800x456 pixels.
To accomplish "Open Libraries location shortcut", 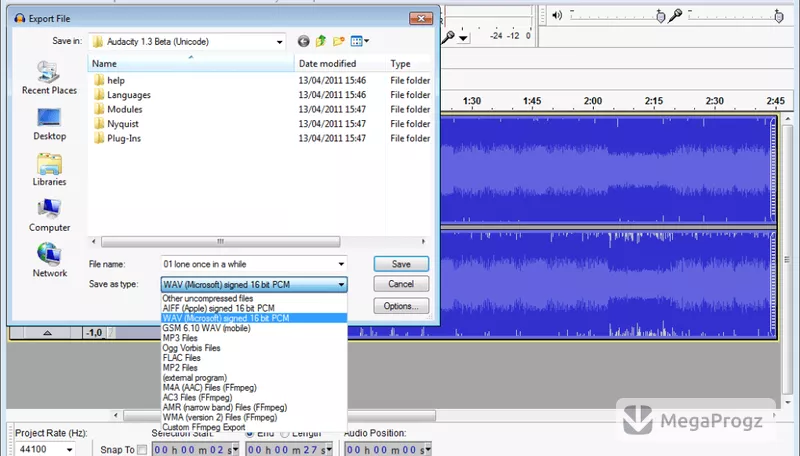I will (49, 170).
